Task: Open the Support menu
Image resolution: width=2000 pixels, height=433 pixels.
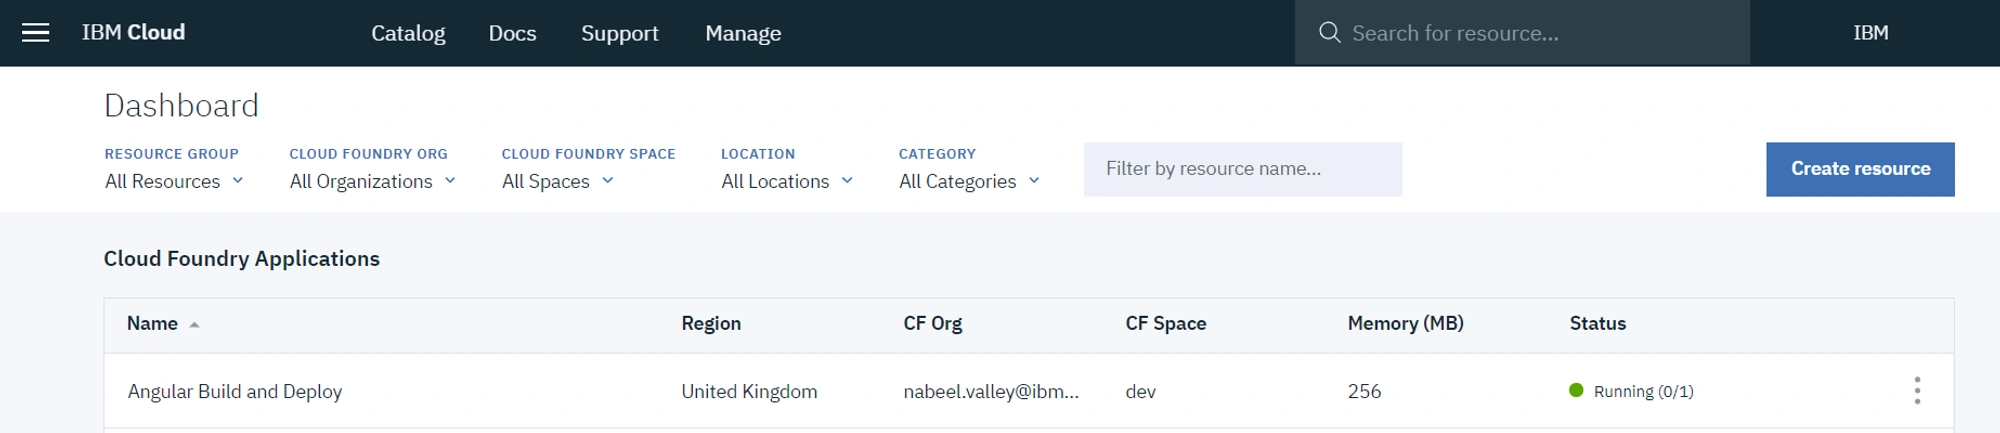Action: 620,33
